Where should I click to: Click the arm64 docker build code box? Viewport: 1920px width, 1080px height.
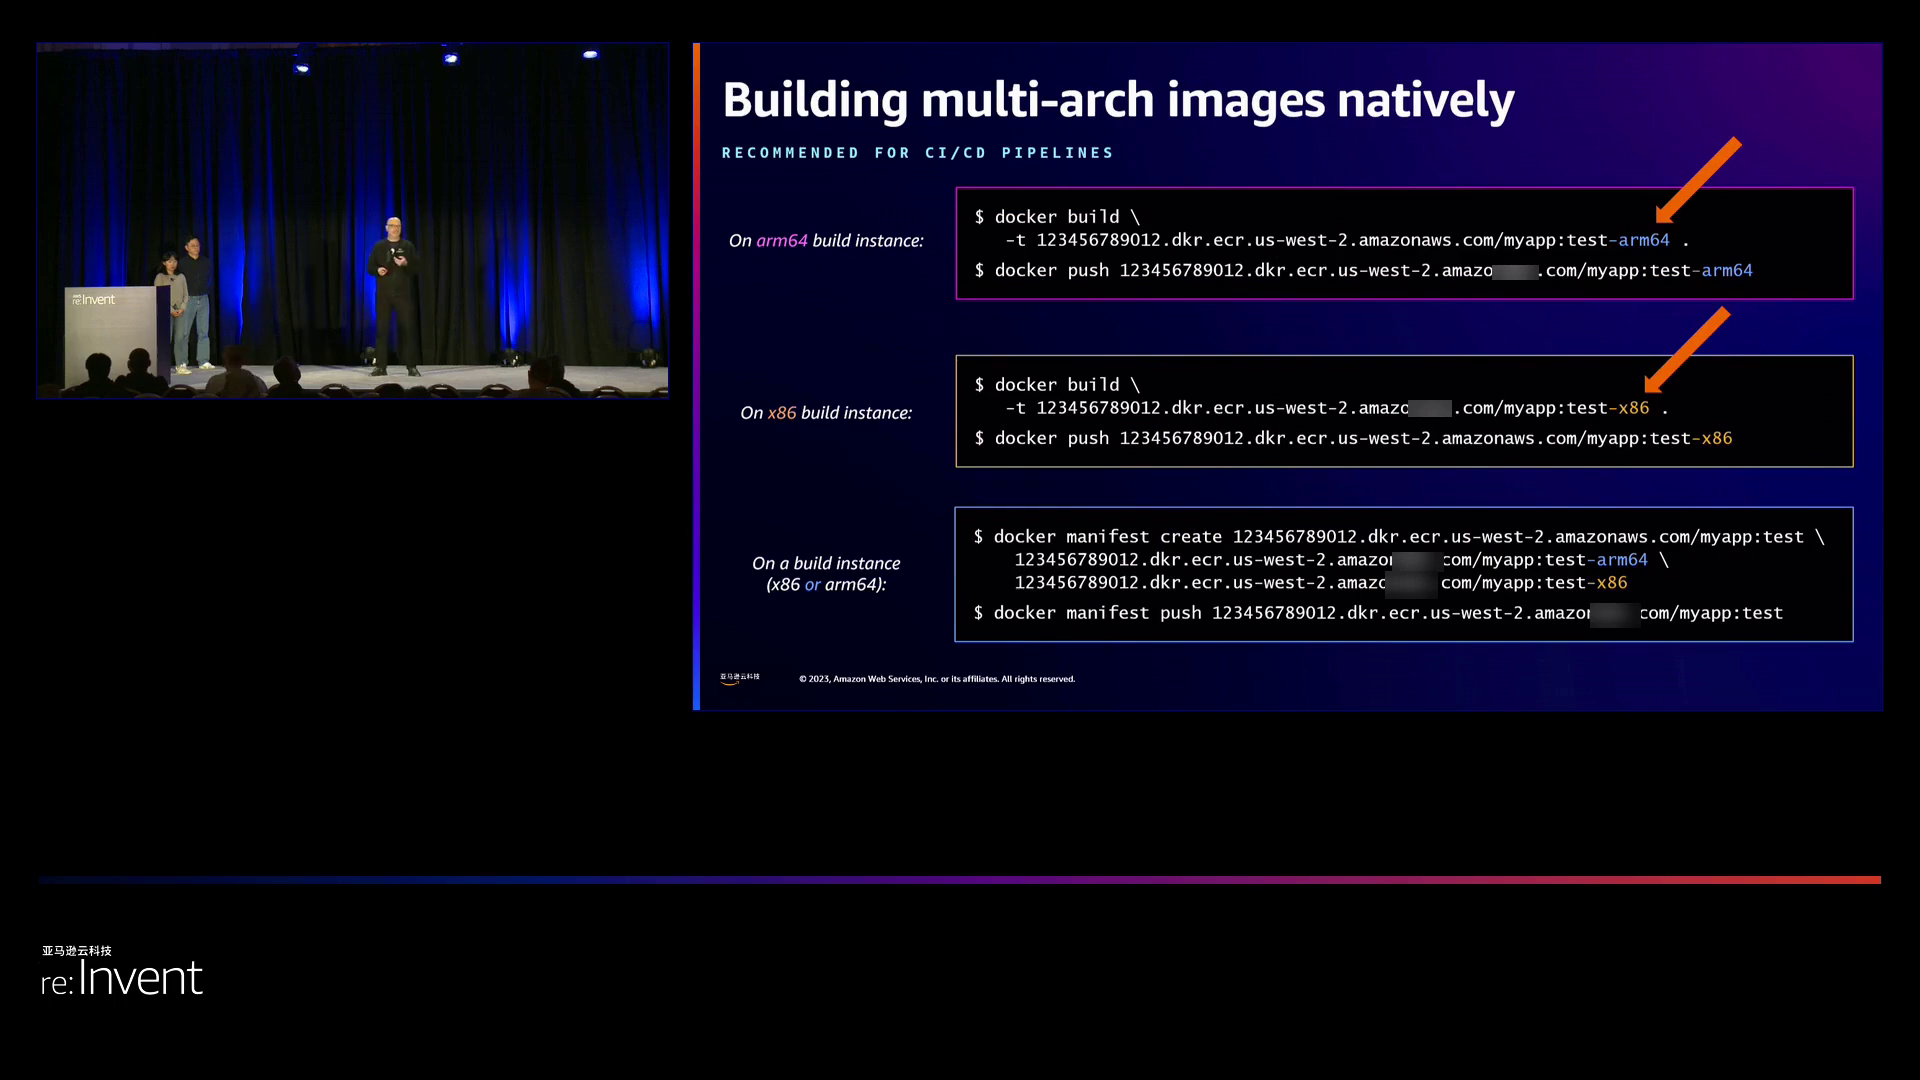pos(1403,243)
